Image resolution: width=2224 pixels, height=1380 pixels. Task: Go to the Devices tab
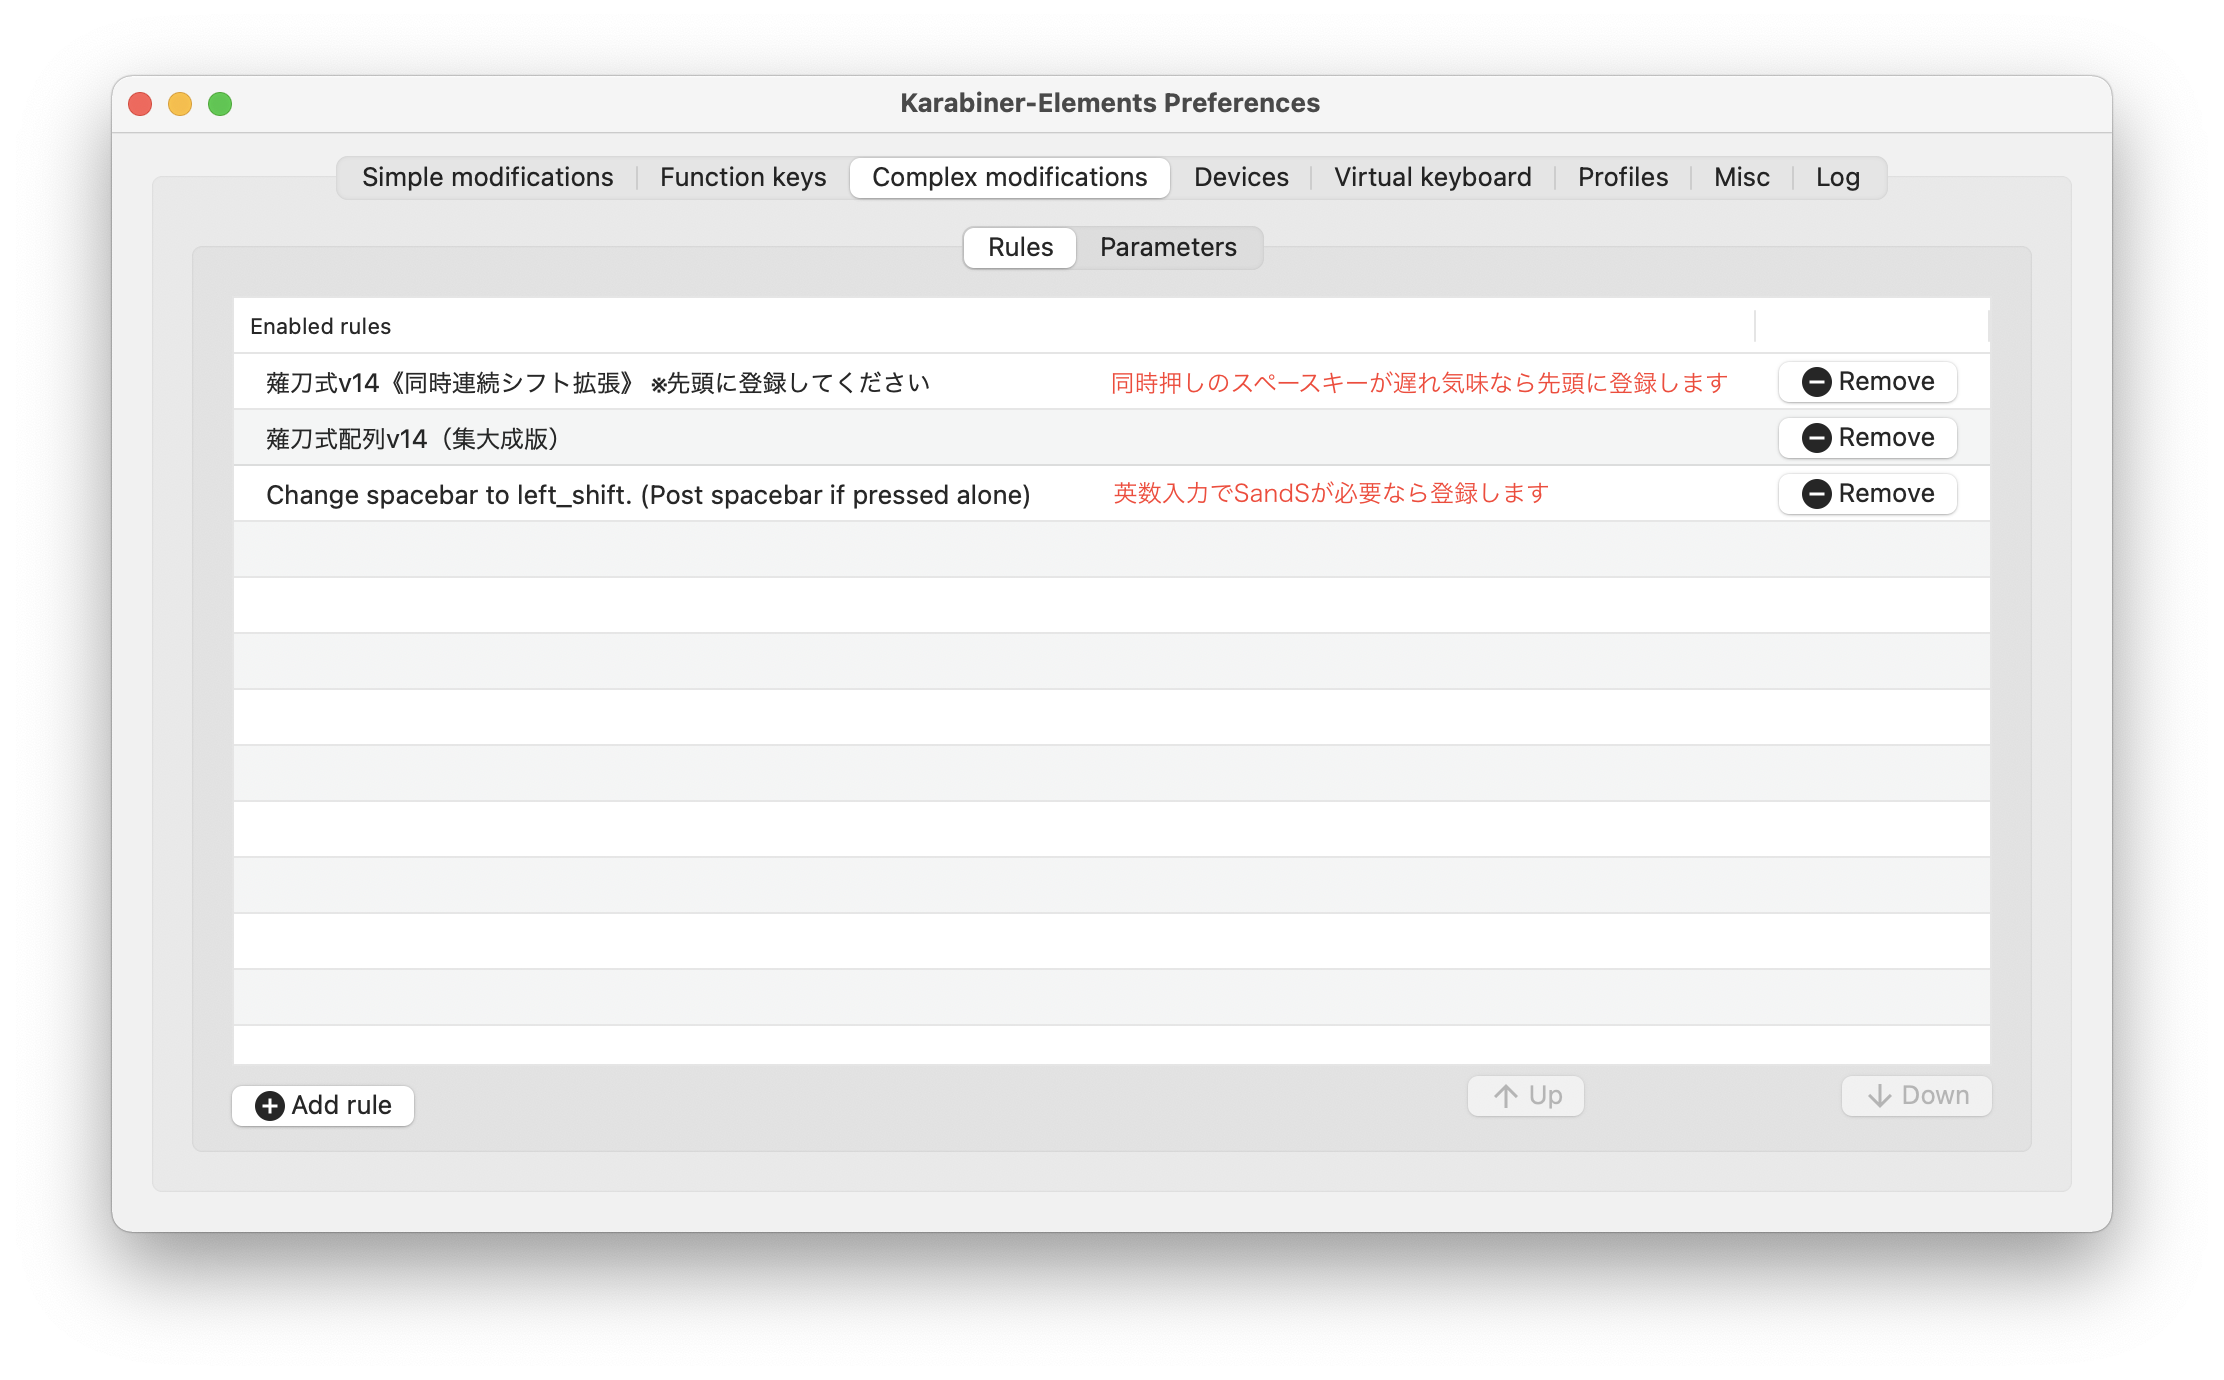(1241, 177)
